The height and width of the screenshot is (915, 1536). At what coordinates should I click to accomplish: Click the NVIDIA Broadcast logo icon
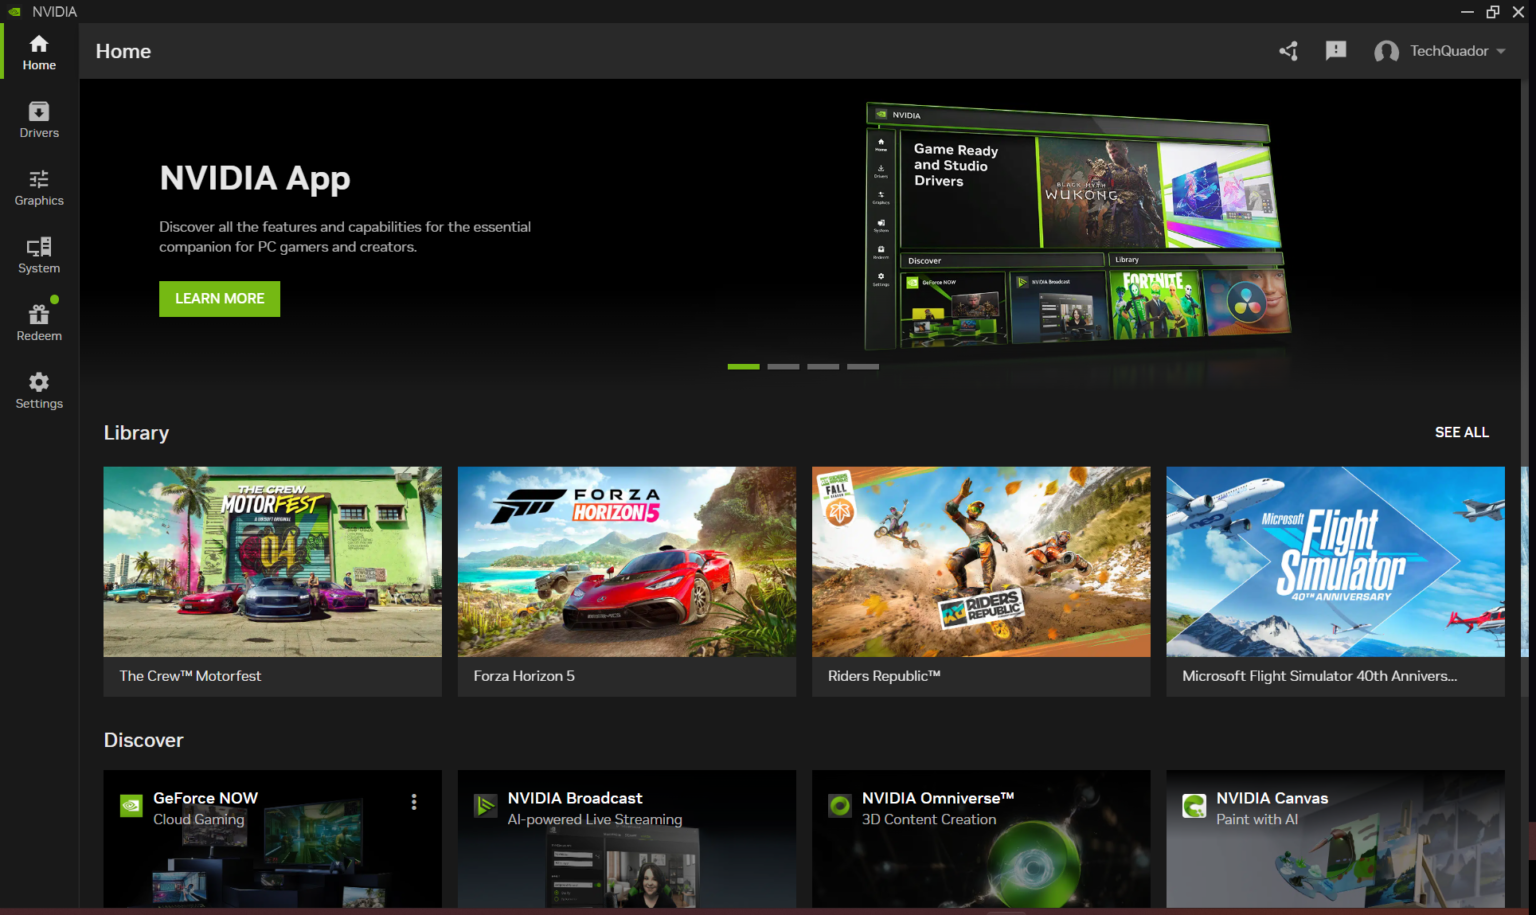485,806
